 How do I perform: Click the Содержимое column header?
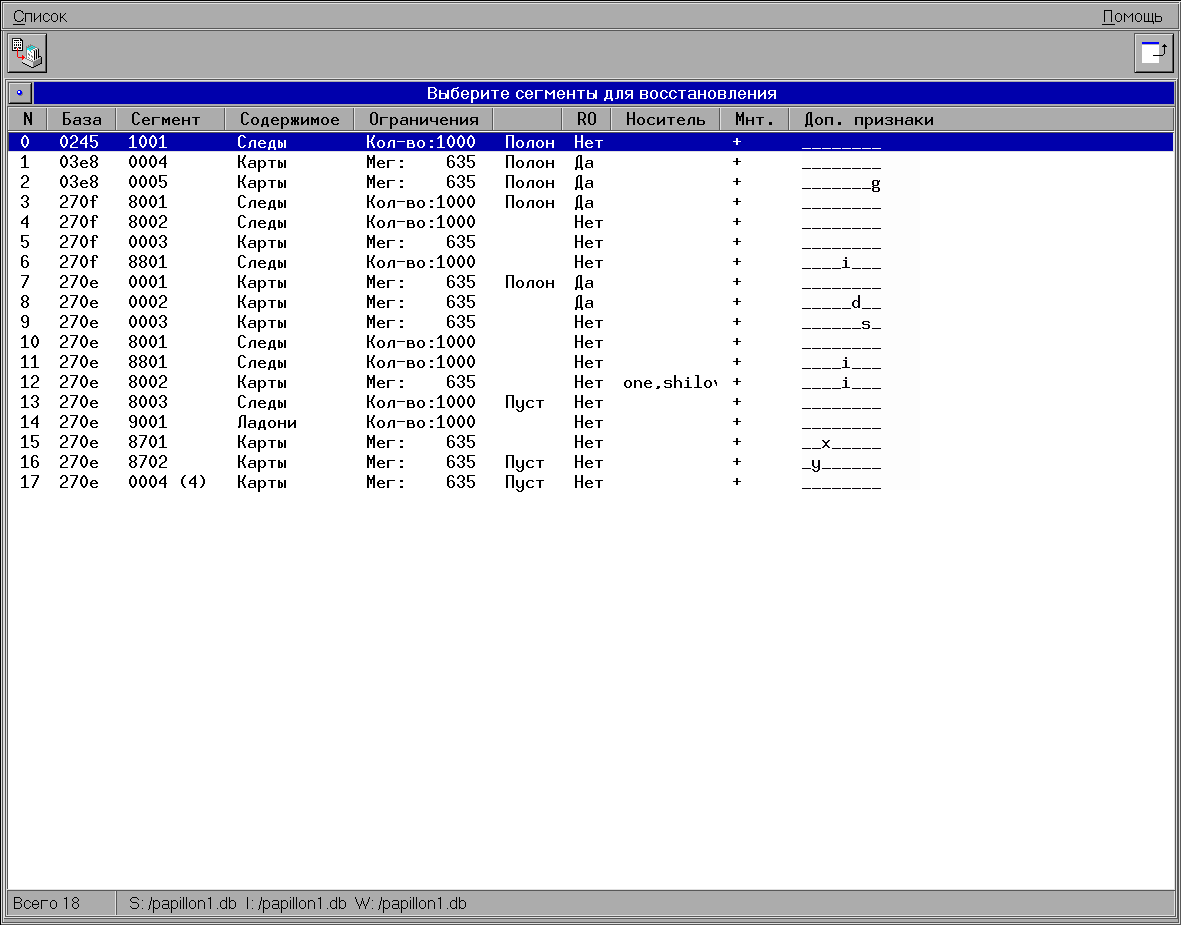point(289,119)
